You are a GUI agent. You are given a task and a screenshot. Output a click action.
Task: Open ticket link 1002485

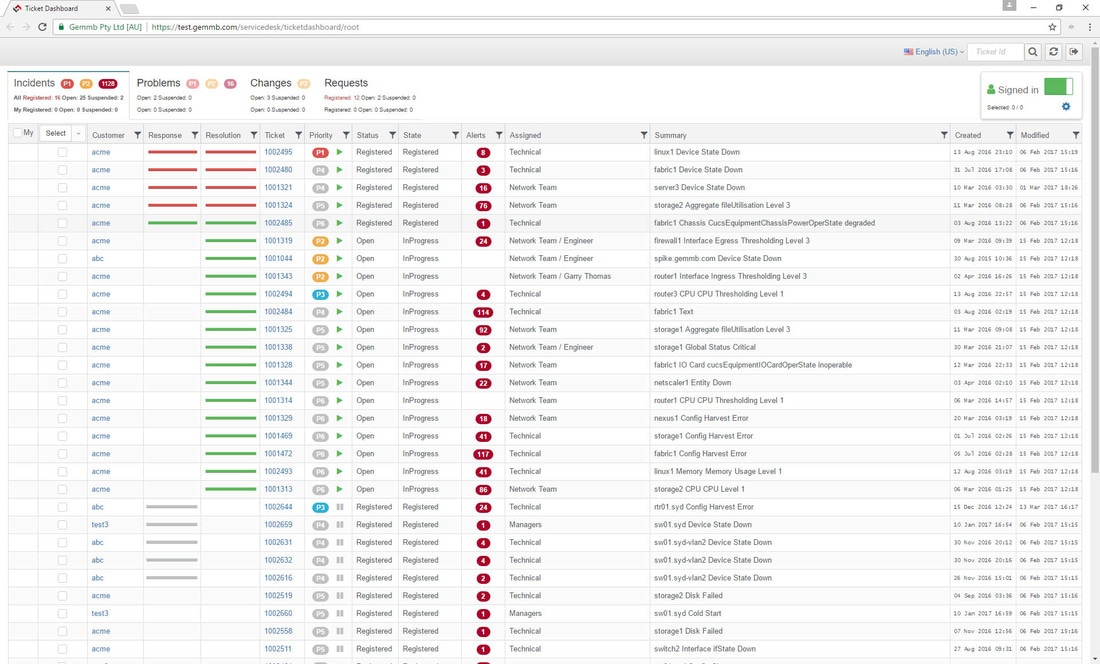tap(279, 223)
